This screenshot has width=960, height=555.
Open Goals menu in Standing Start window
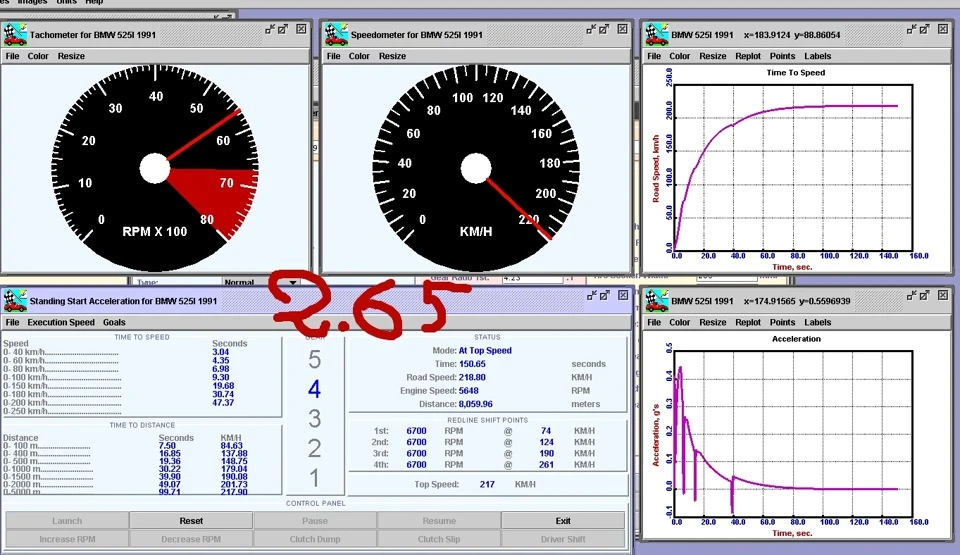pyautogui.click(x=114, y=322)
